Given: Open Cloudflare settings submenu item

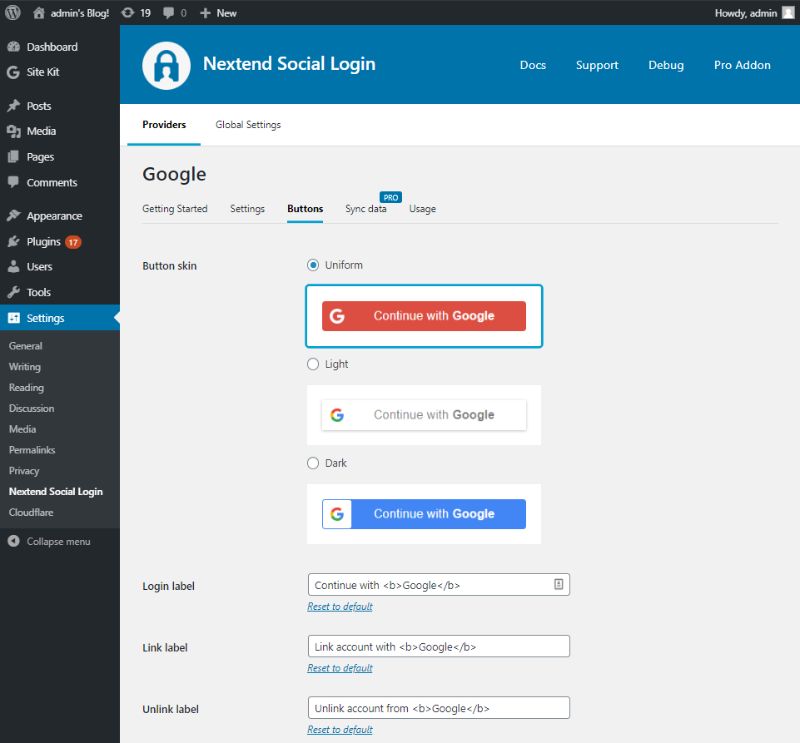Looking at the screenshot, I should (31, 512).
